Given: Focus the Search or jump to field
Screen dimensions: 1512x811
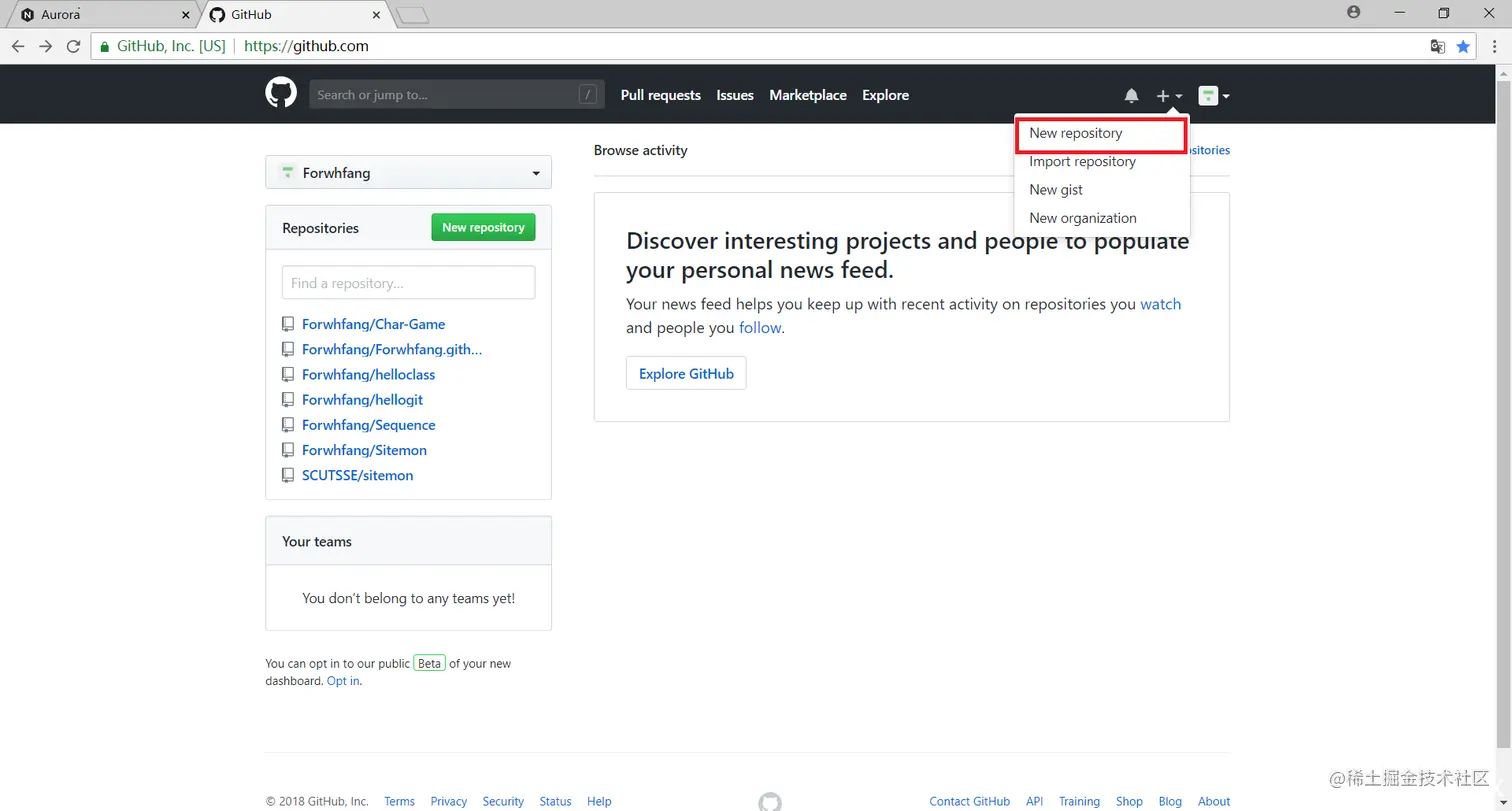Looking at the screenshot, I should [x=457, y=95].
